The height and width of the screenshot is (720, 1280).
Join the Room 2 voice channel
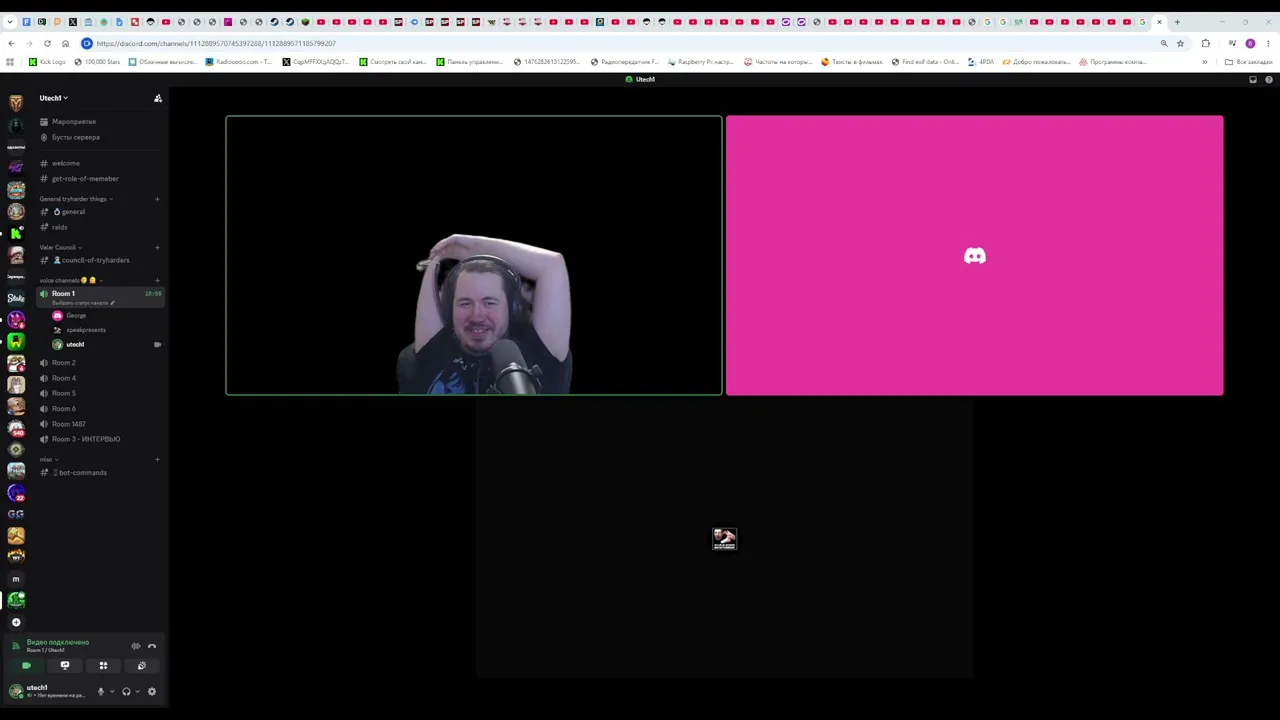(x=63, y=363)
